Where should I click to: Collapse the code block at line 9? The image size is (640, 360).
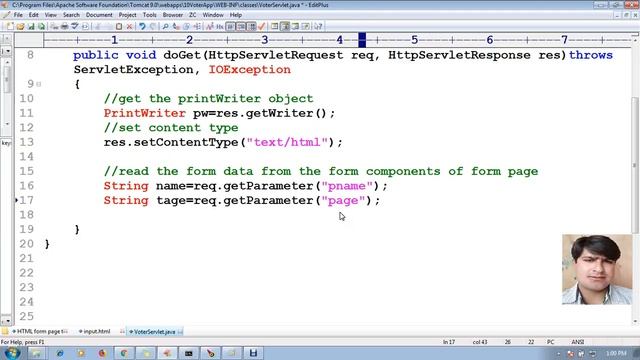39,84
